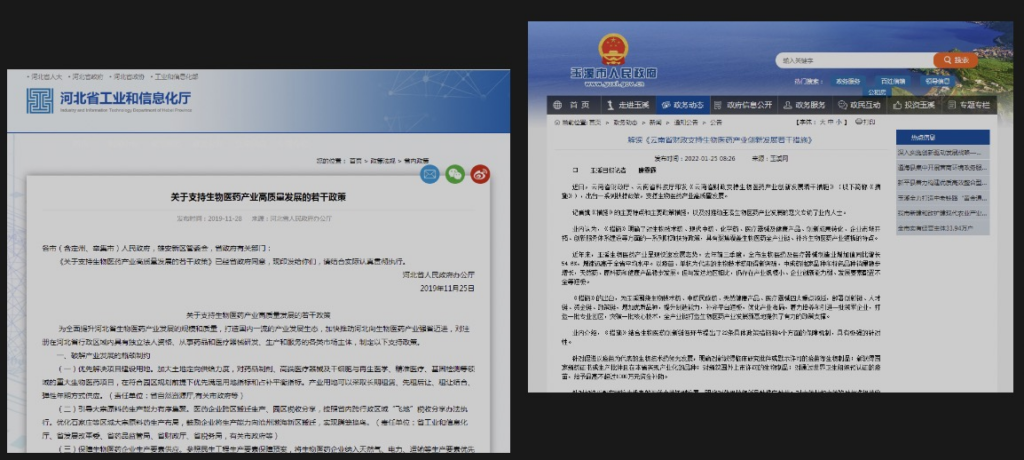This screenshot has width=1024, height=460.
Task: Open the 首页 tab on Yuxi navbar
Action: [x=578, y=105]
